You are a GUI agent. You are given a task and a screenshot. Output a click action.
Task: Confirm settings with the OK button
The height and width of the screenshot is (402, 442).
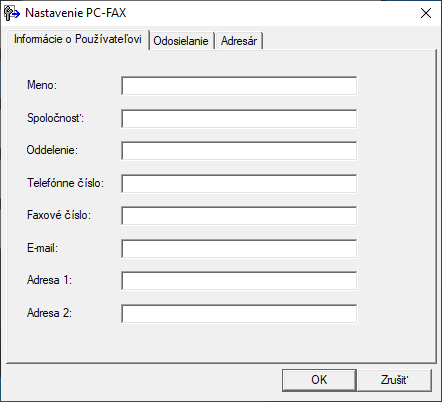click(319, 380)
